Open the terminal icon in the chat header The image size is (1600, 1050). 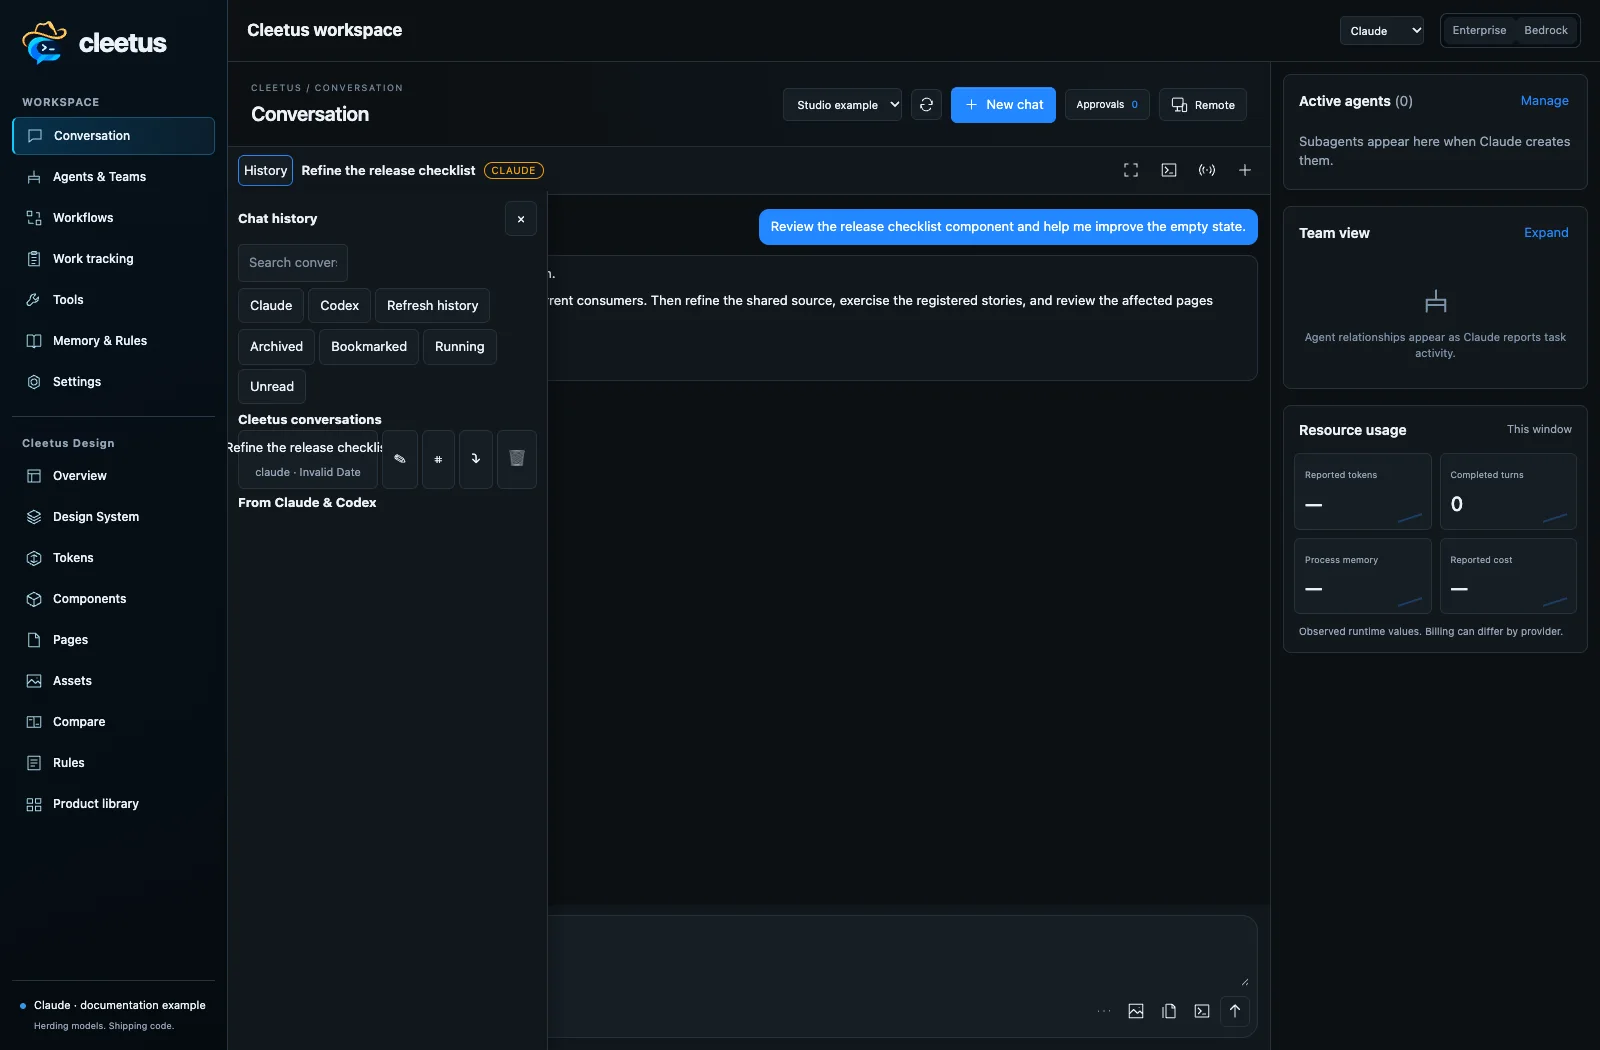point(1169,170)
